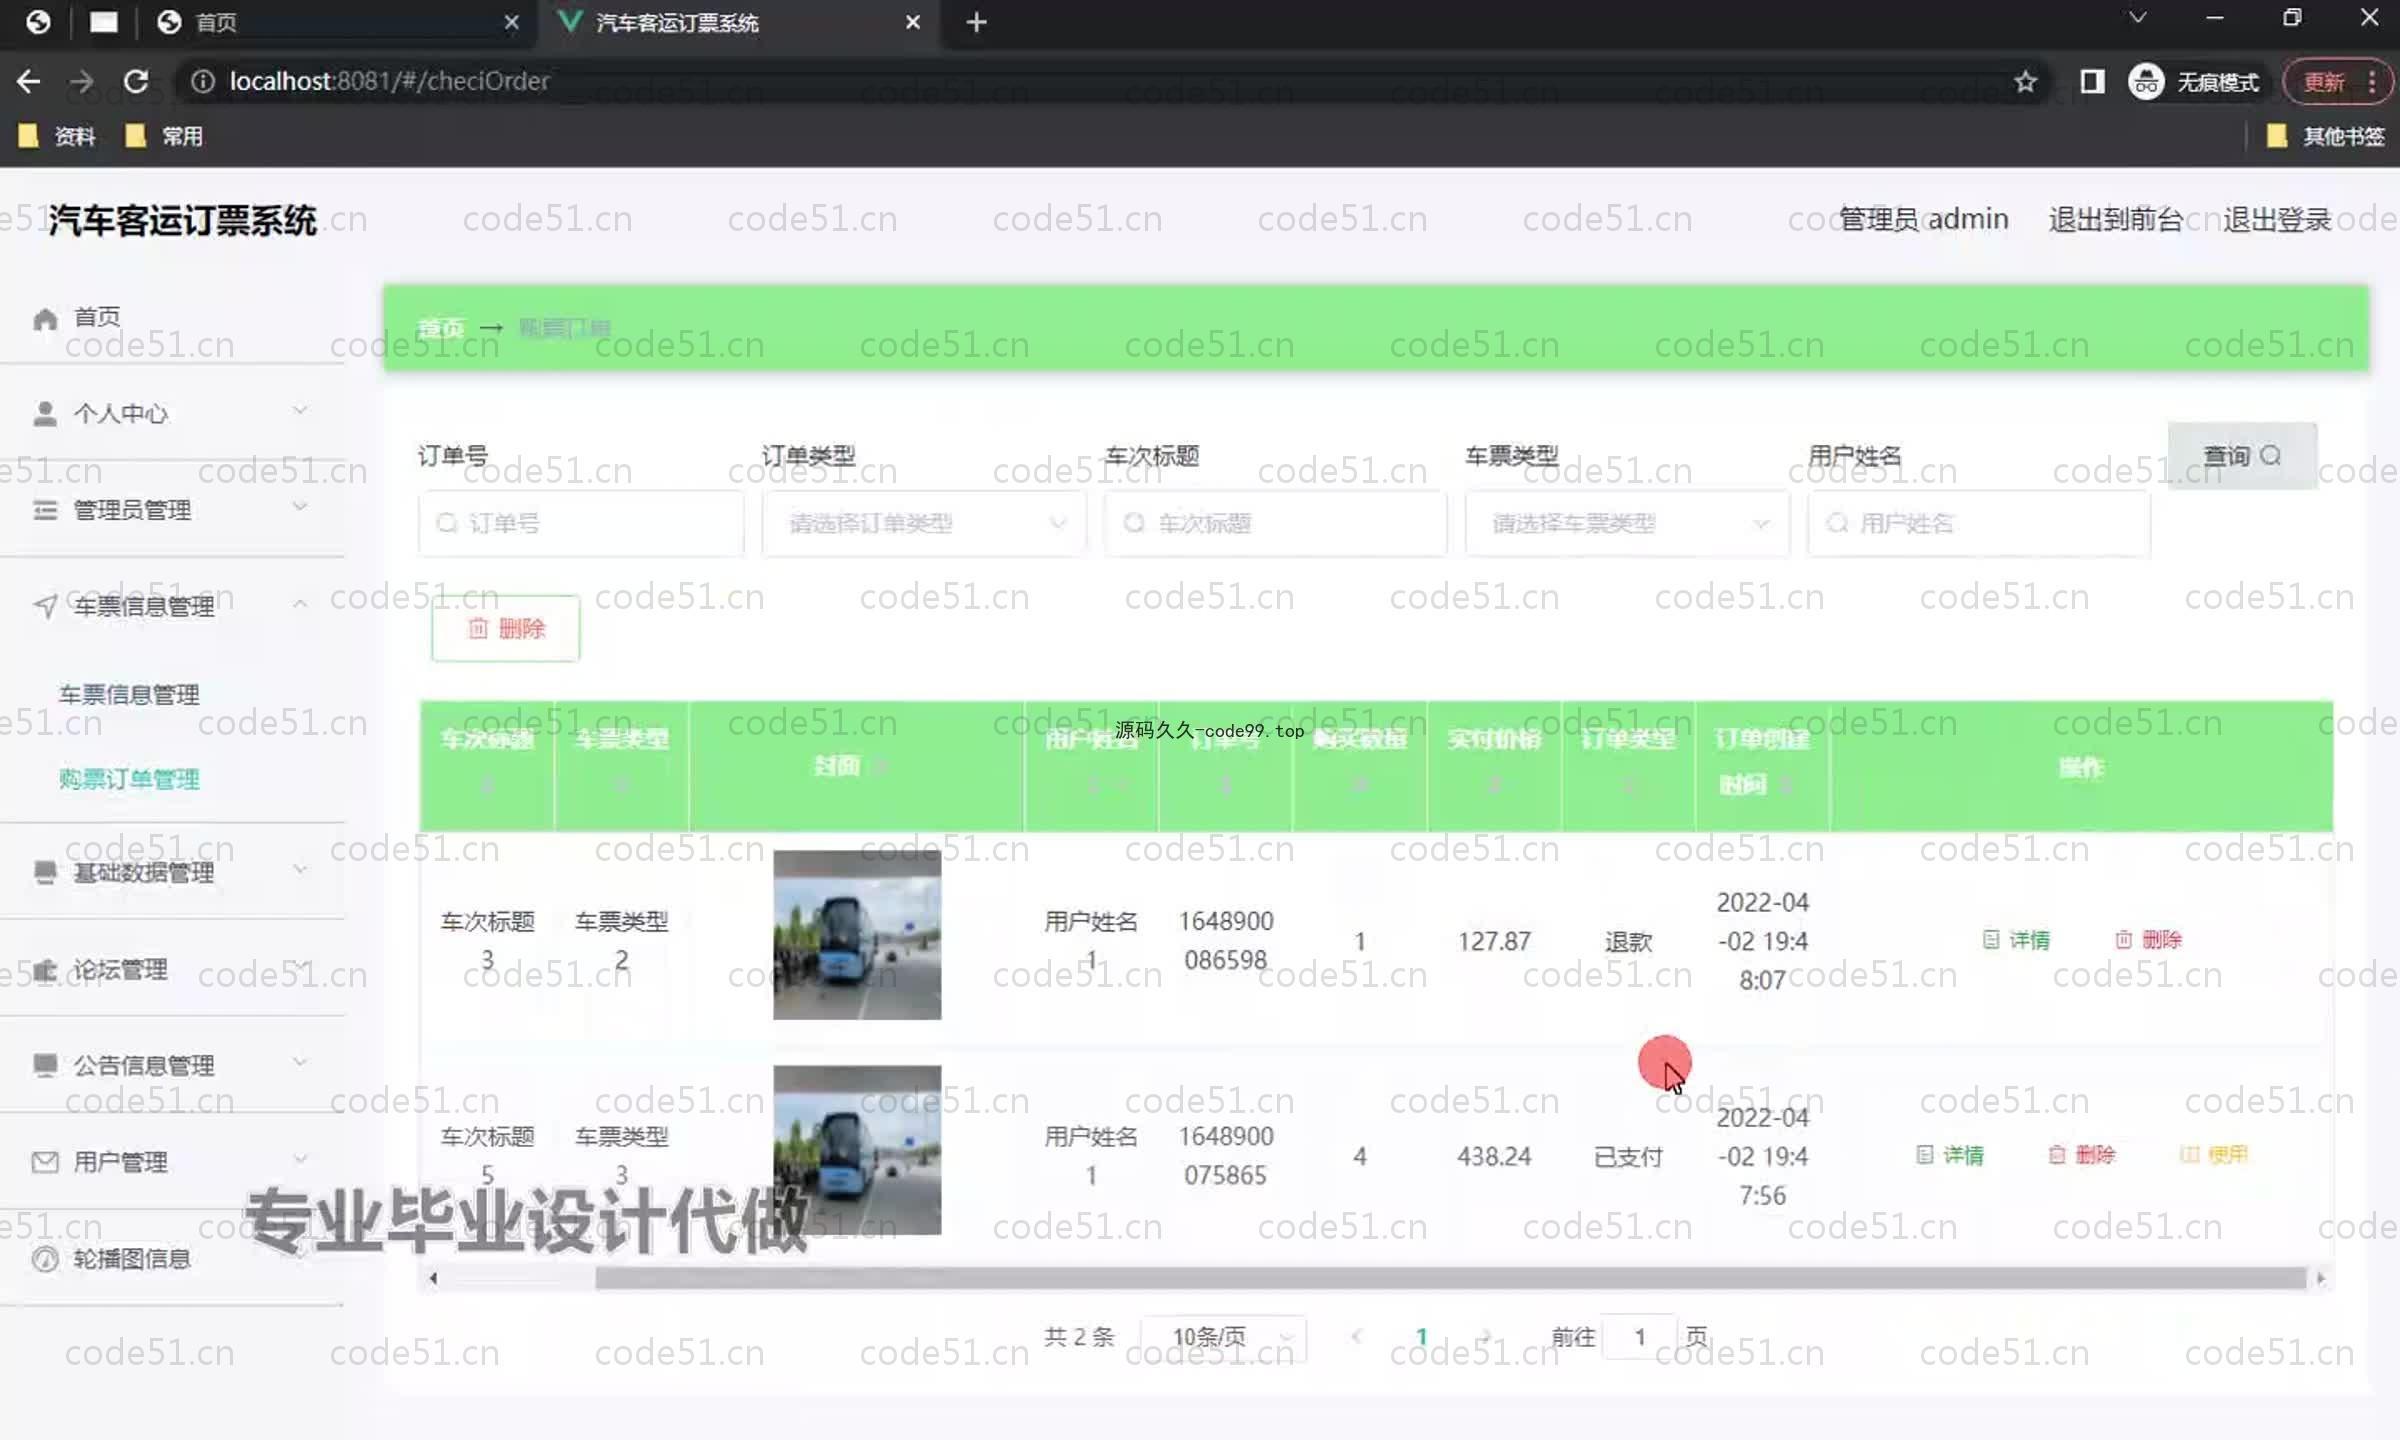Click the 删除 batch delete button
The width and height of the screenshot is (2400, 1440).
[506, 628]
